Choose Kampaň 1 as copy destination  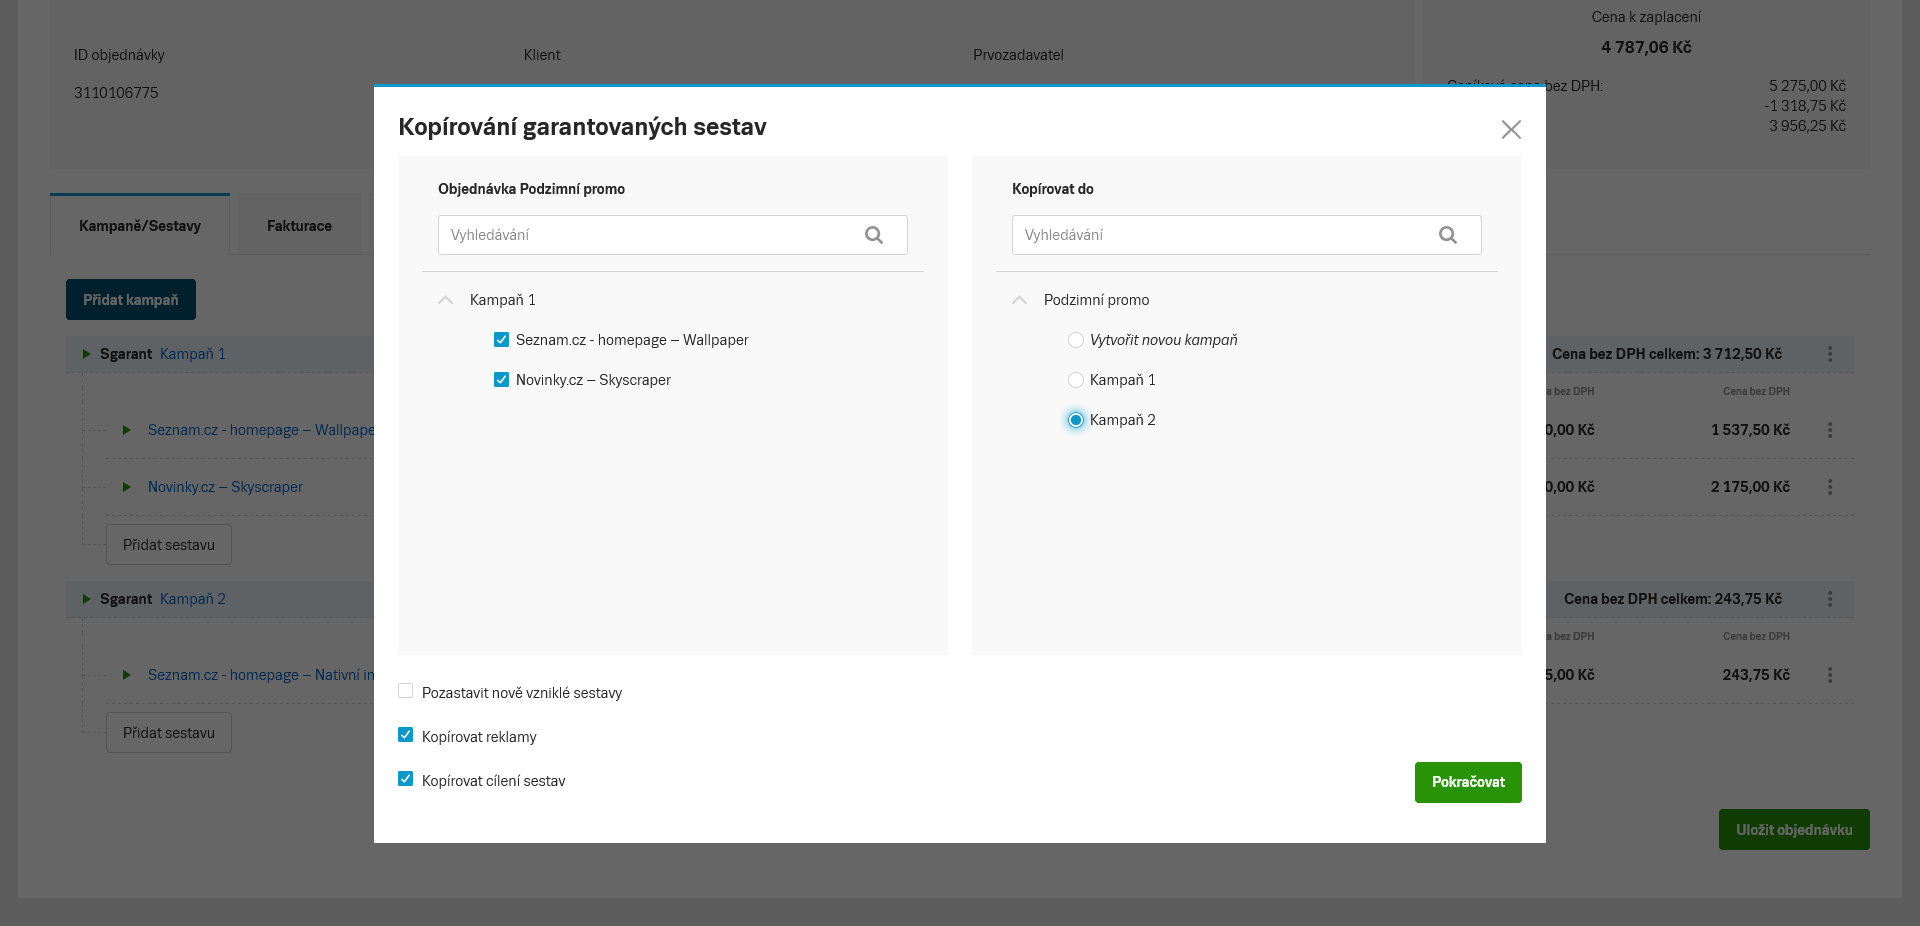tap(1076, 380)
